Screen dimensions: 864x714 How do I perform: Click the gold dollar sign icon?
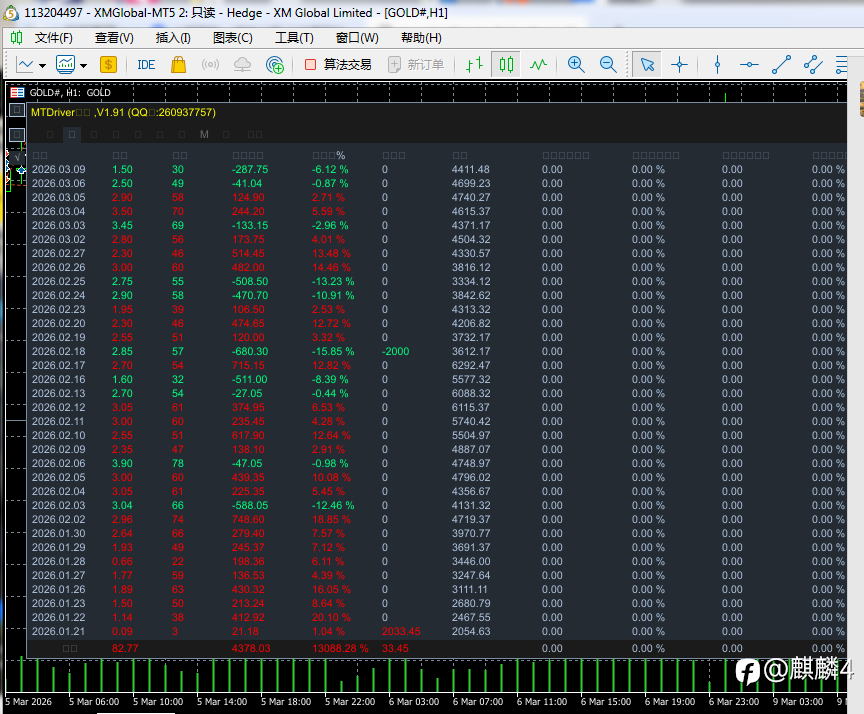tap(108, 65)
